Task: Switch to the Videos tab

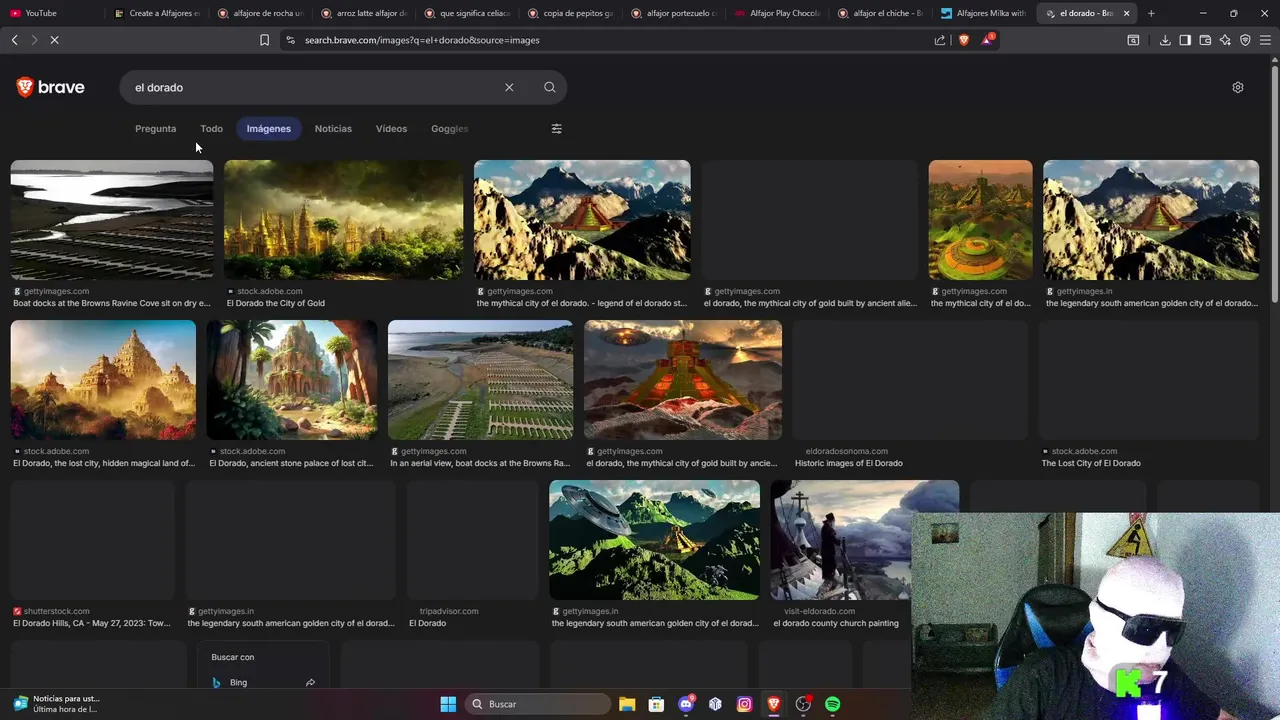Action: [391, 128]
